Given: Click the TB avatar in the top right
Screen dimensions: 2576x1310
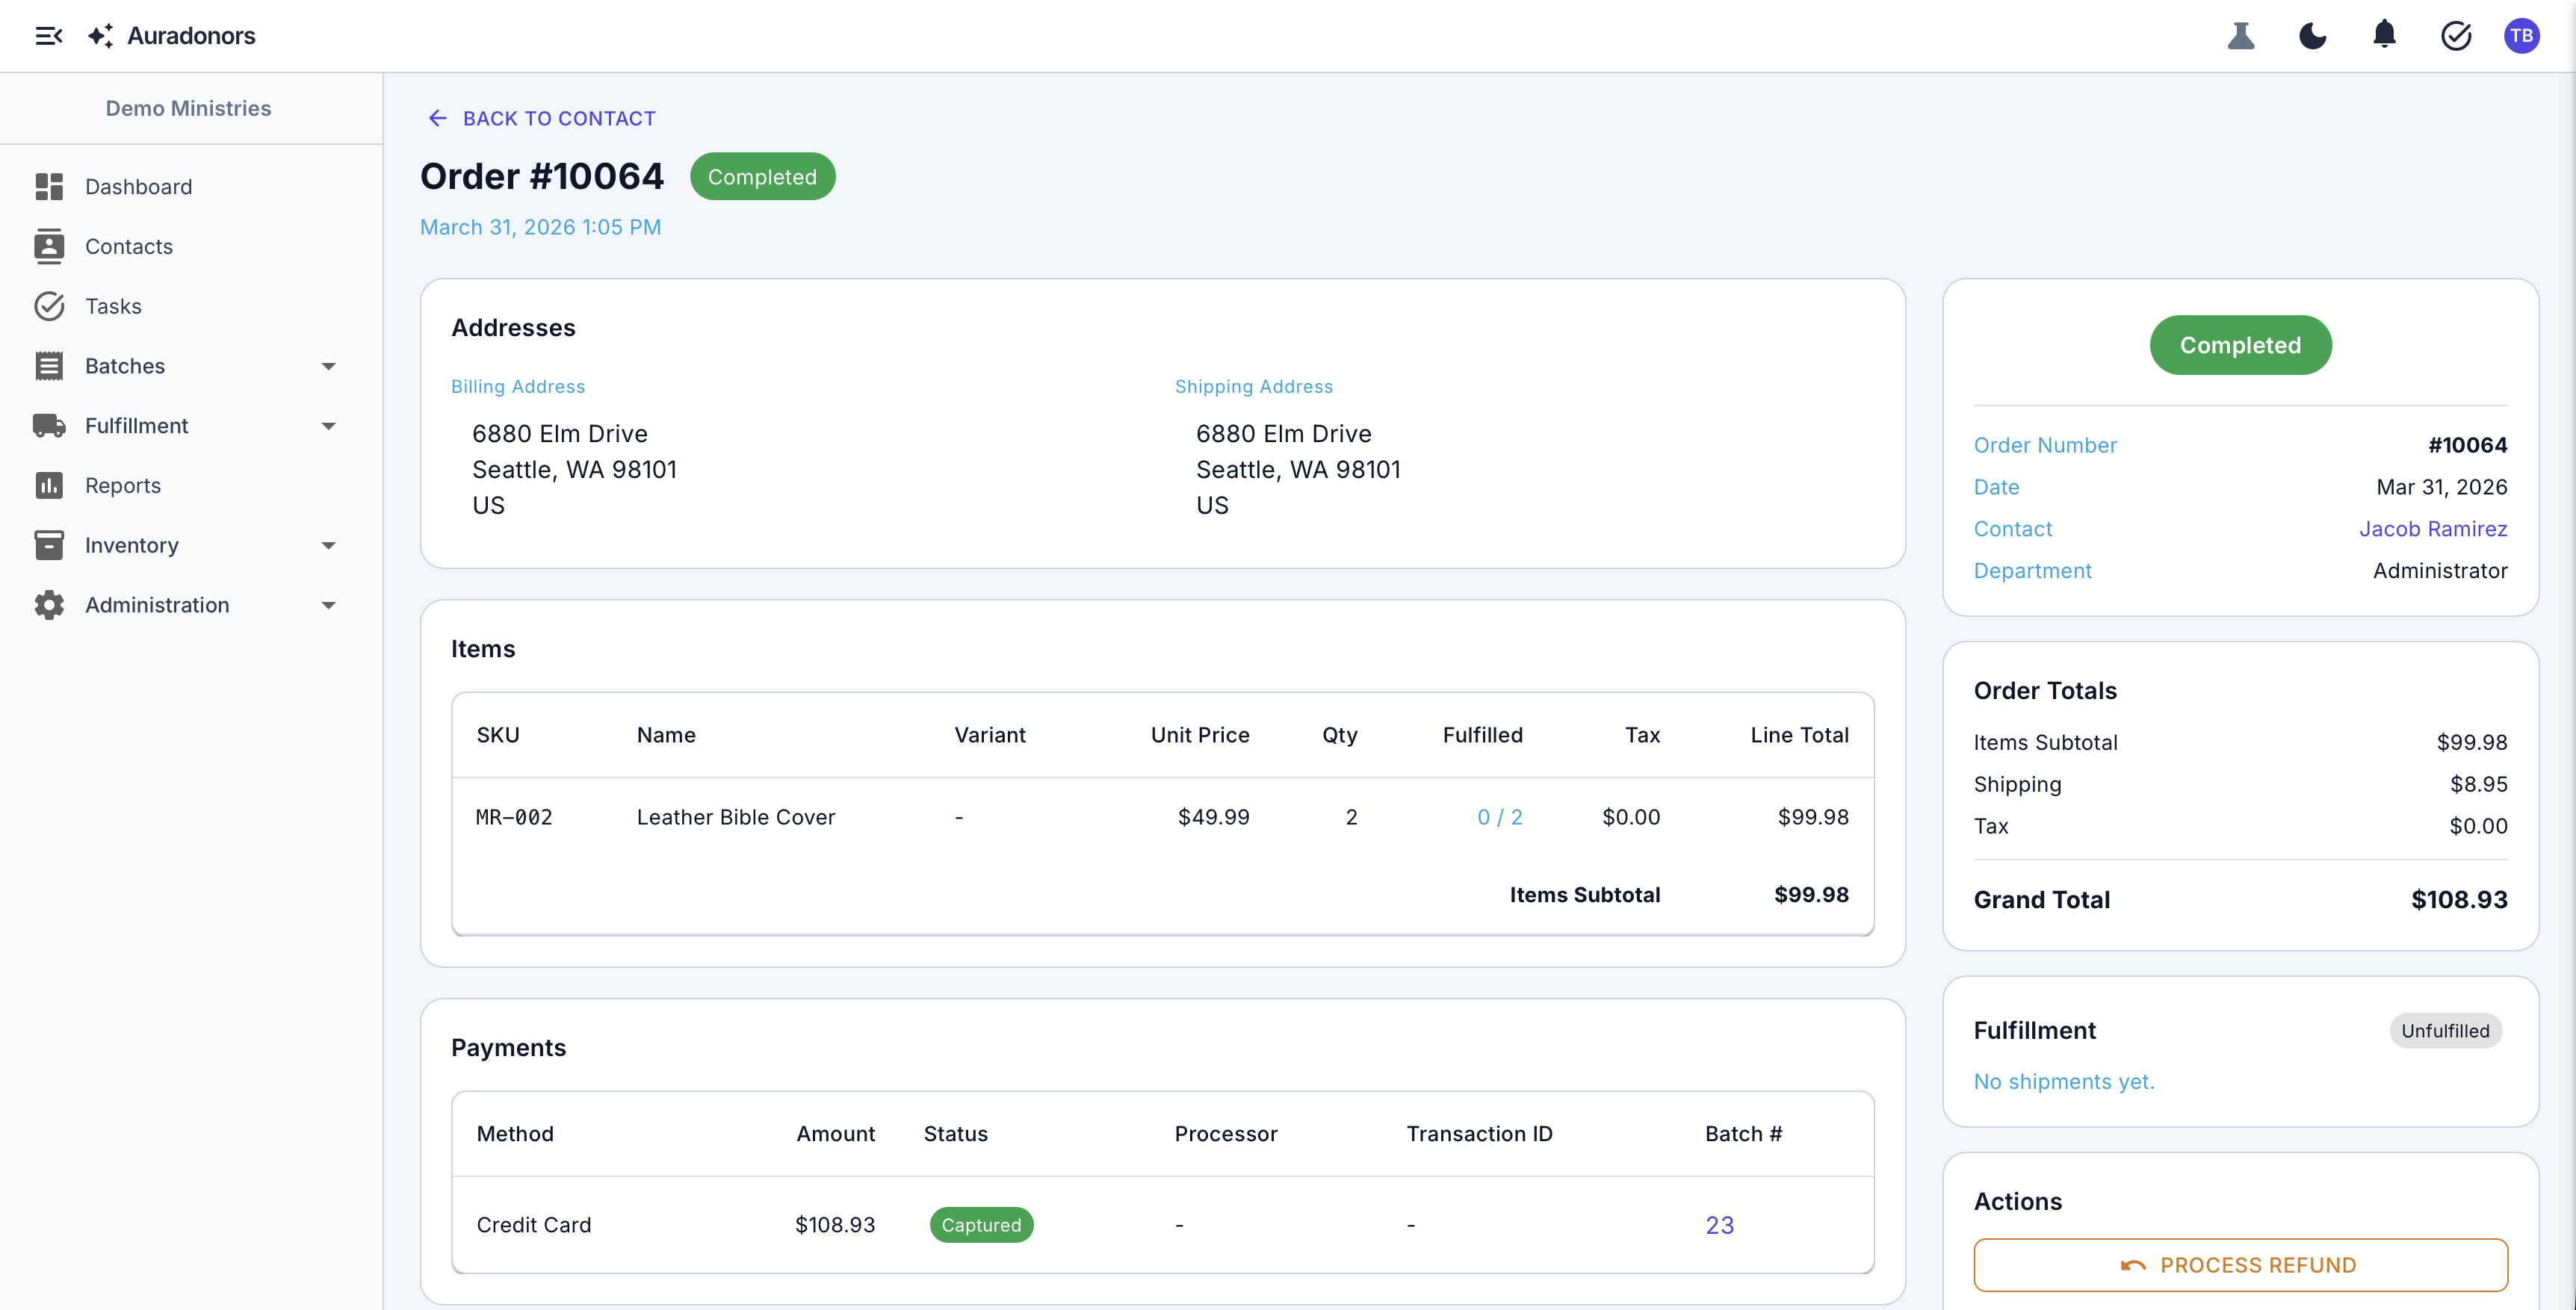Looking at the screenshot, I should pyautogui.click(x=2522, y=36).
